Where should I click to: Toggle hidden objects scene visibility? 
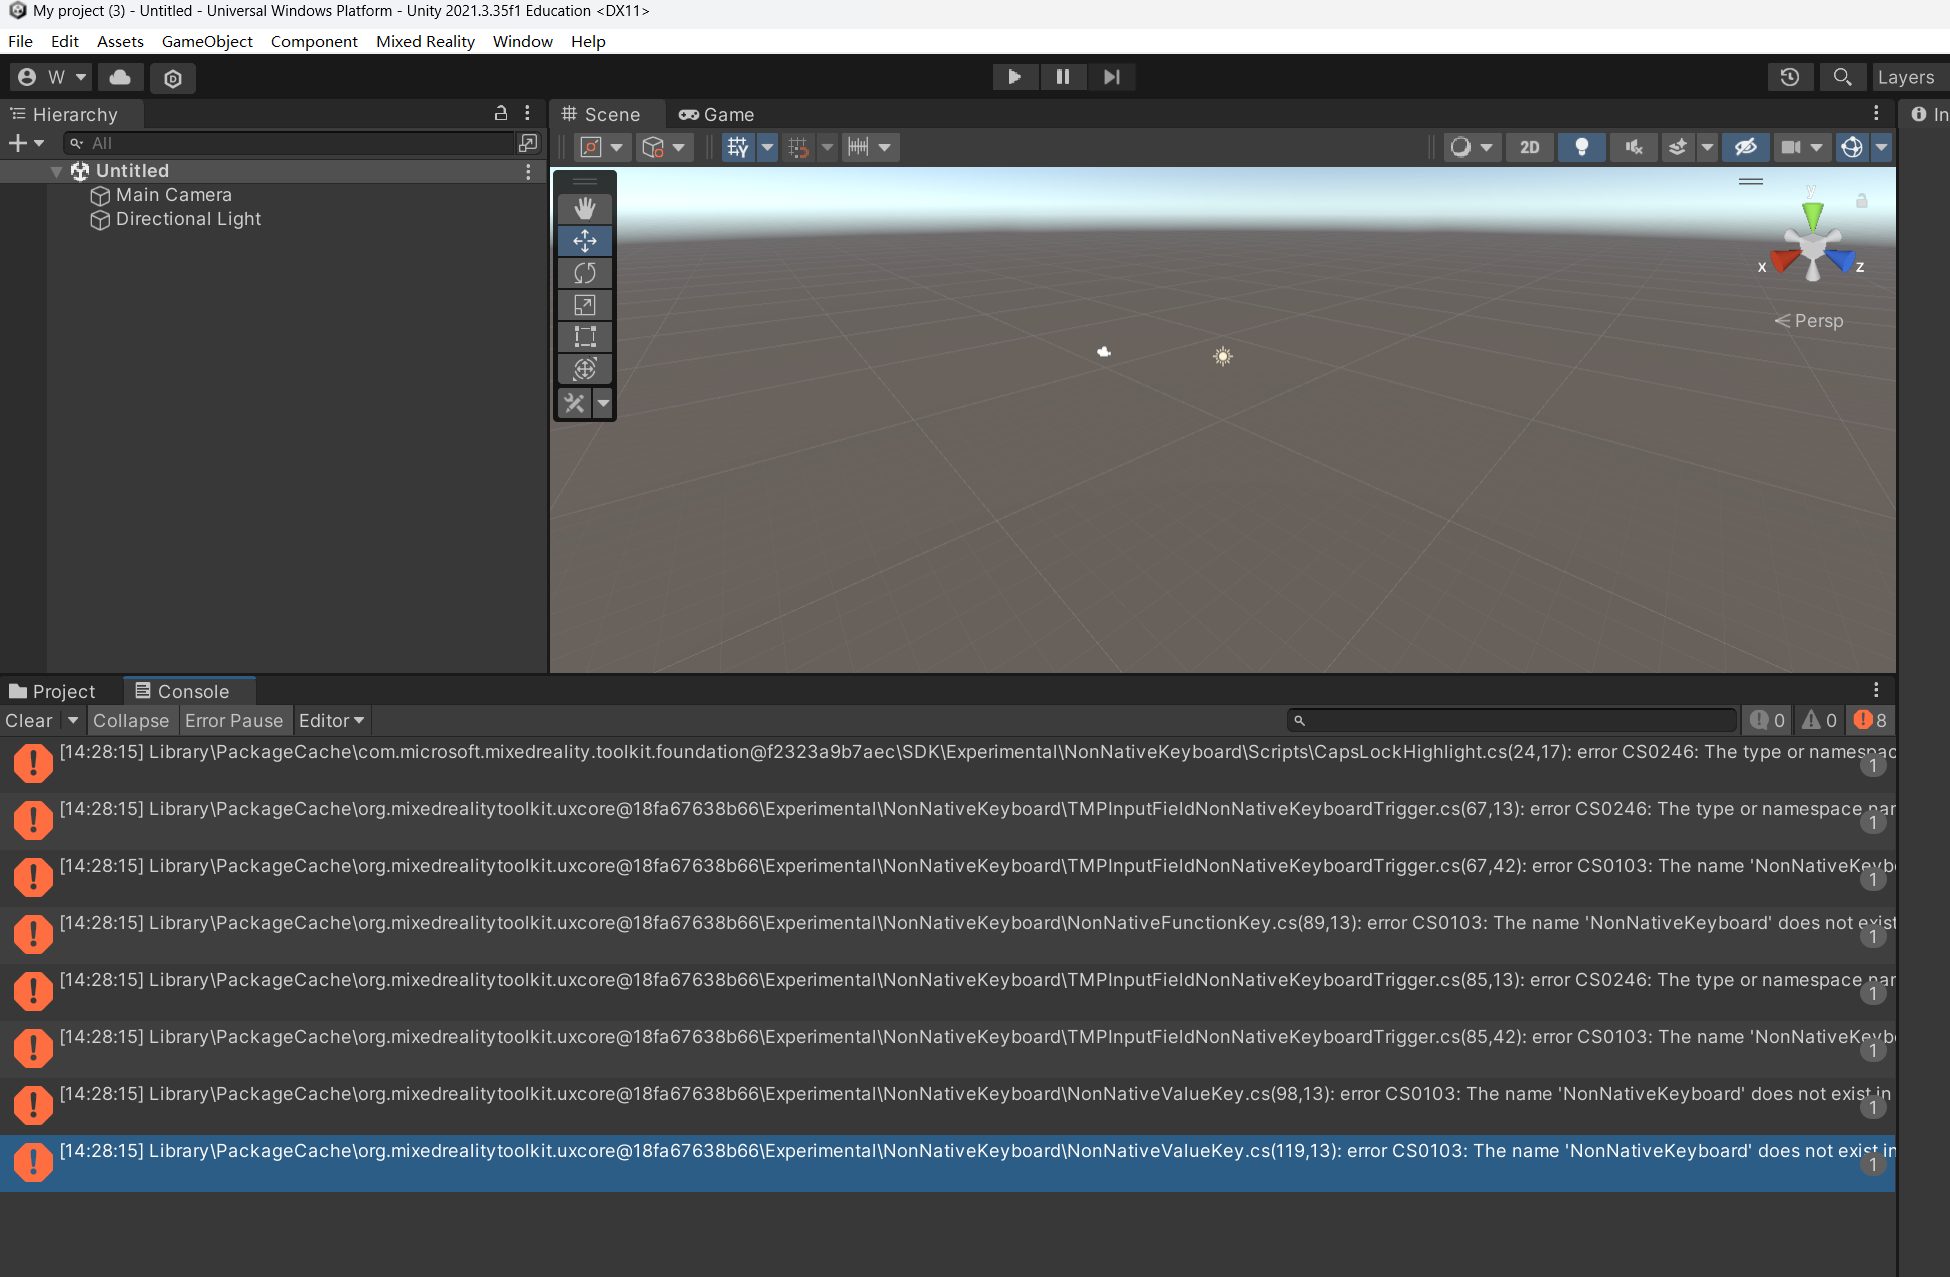[1746, 147]
